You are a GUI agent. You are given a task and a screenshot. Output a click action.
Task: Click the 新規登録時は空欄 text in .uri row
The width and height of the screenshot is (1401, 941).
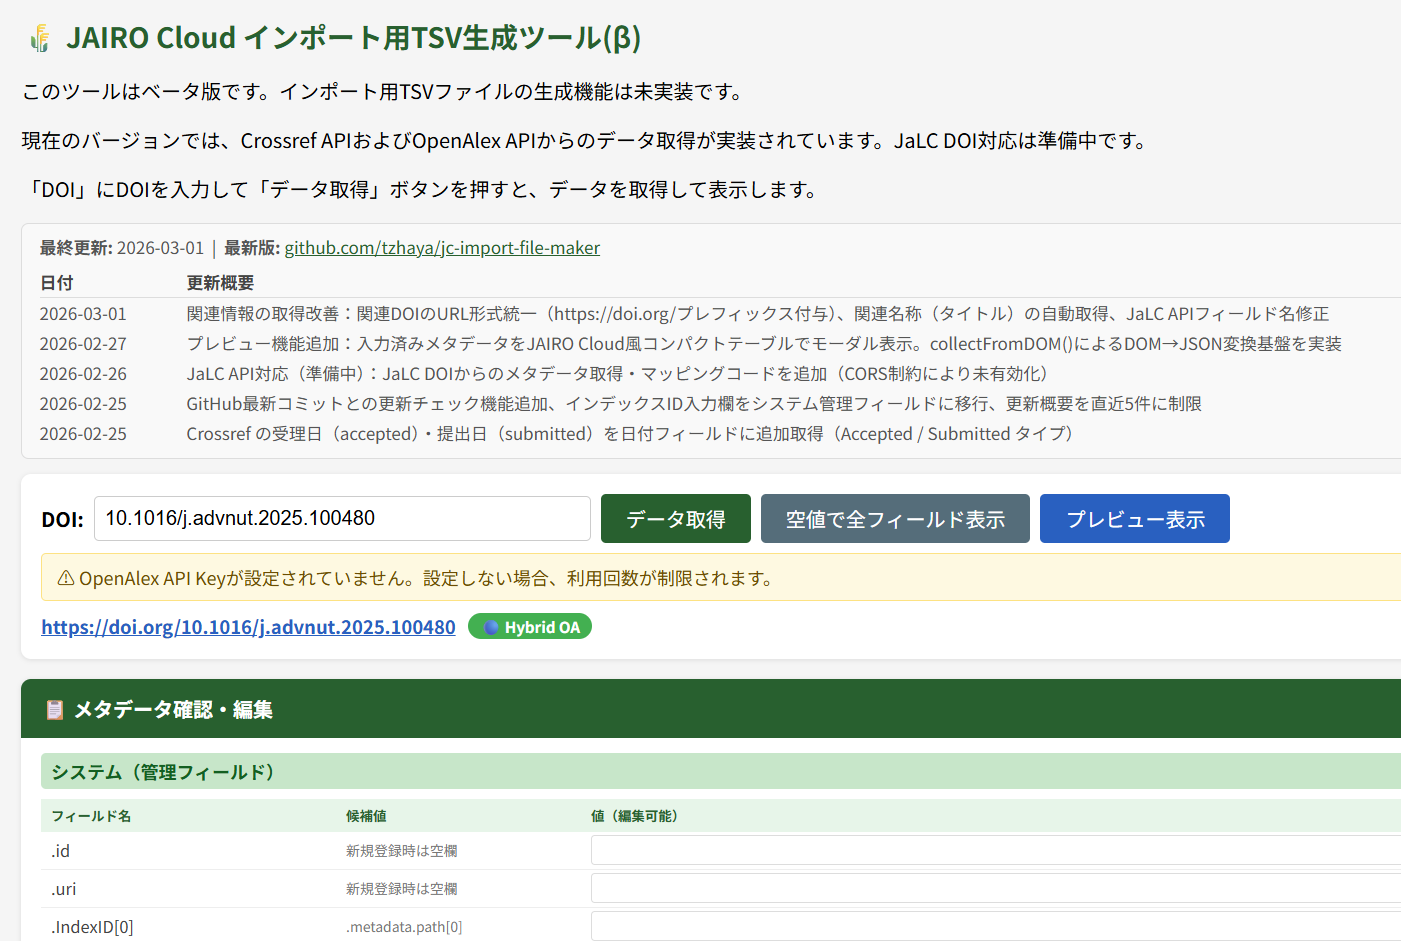402,889
